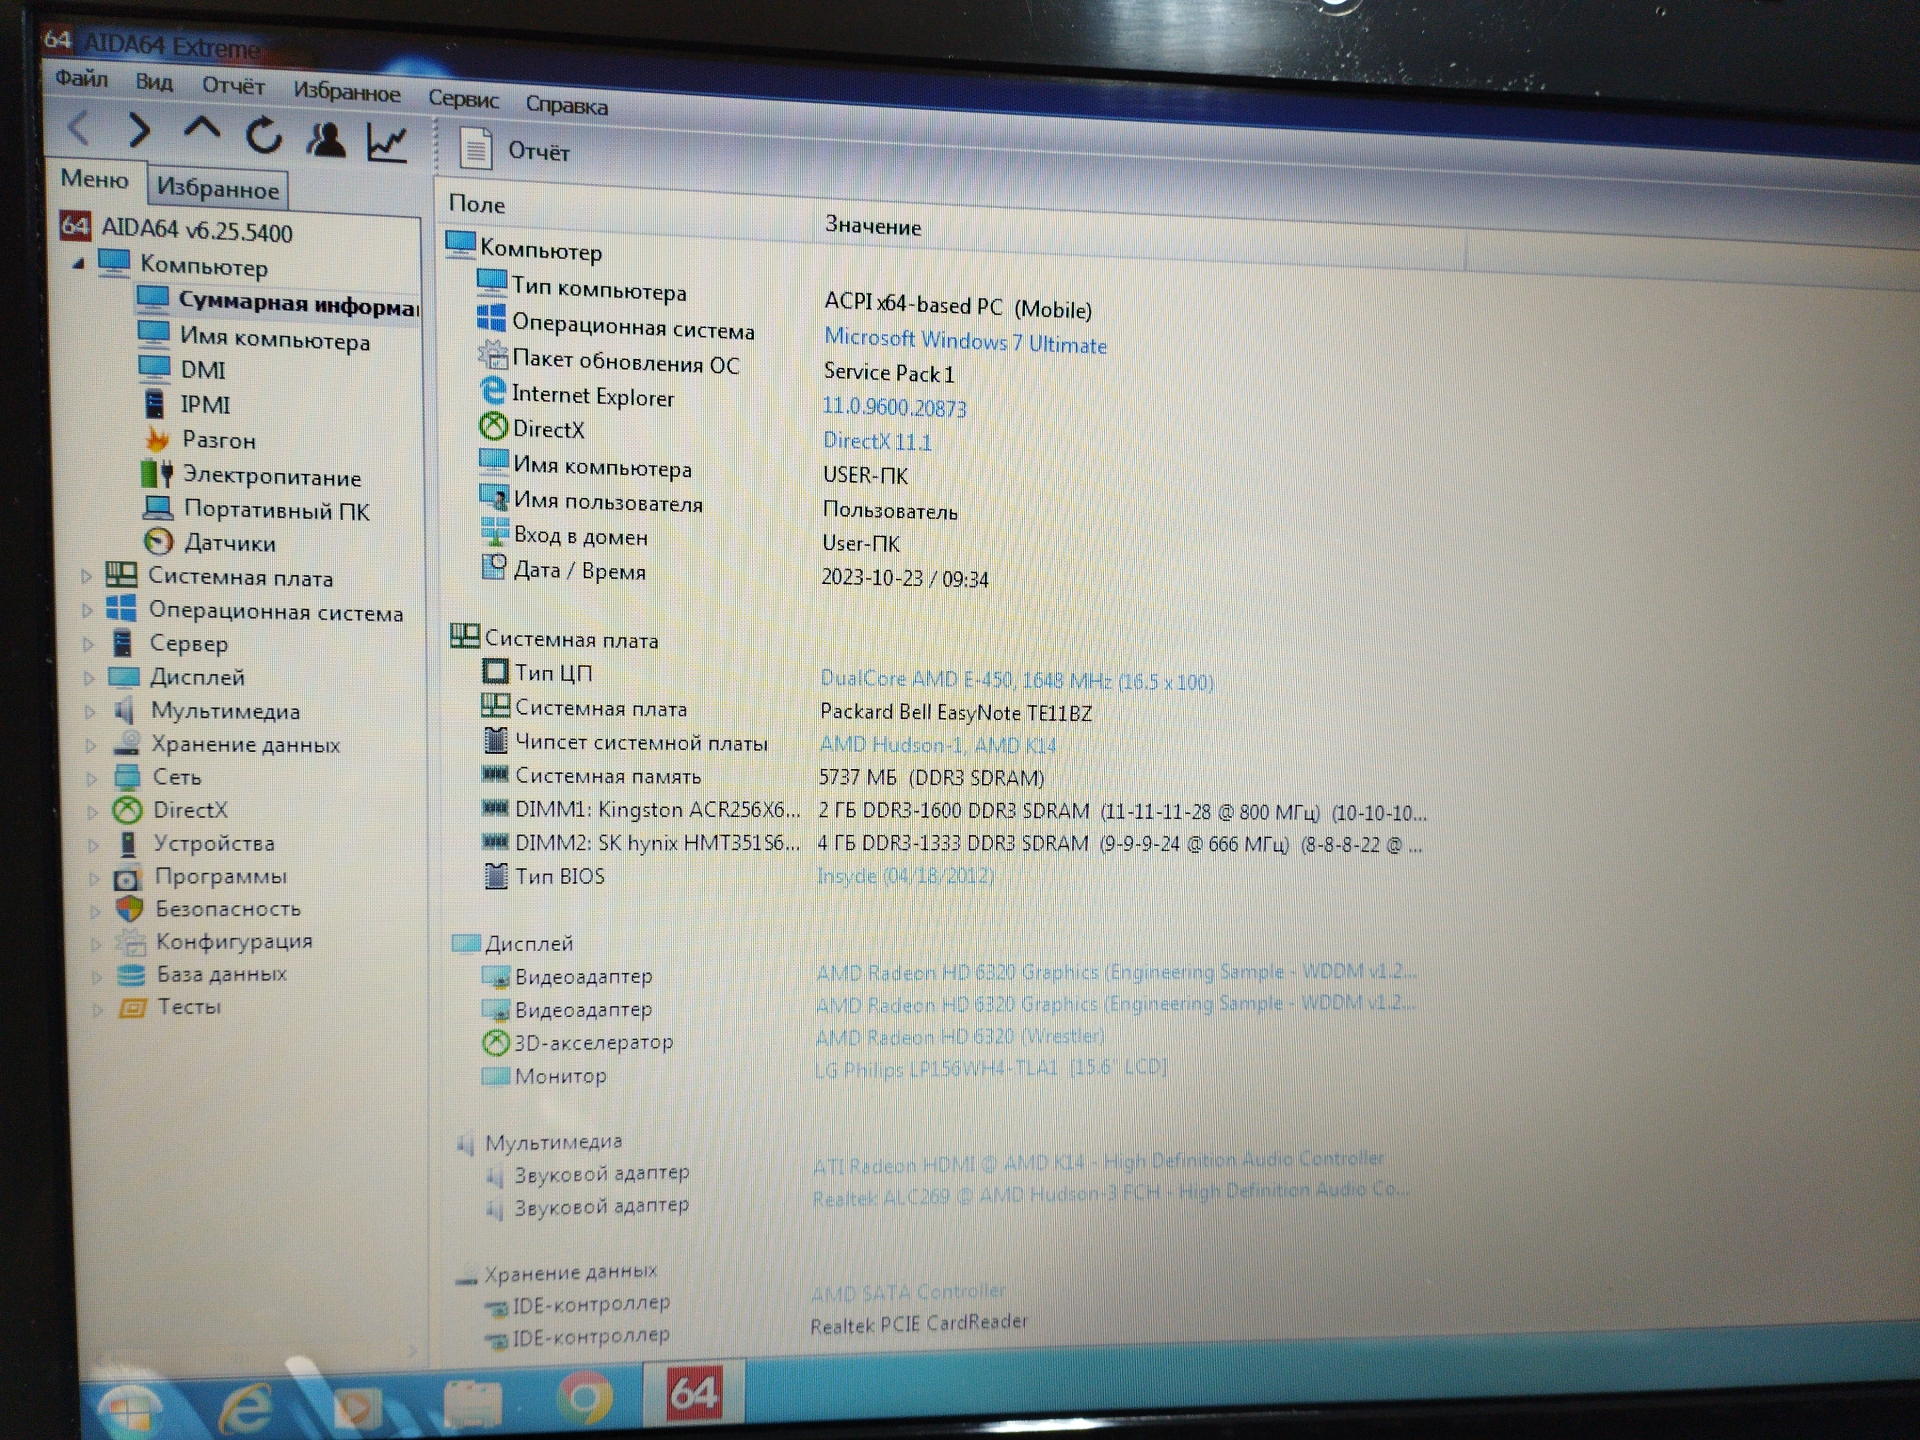Click the Refresh toolbar icon
Image resolution: width=1920 pixels, height=1440 pixels.
coord(264,136)
